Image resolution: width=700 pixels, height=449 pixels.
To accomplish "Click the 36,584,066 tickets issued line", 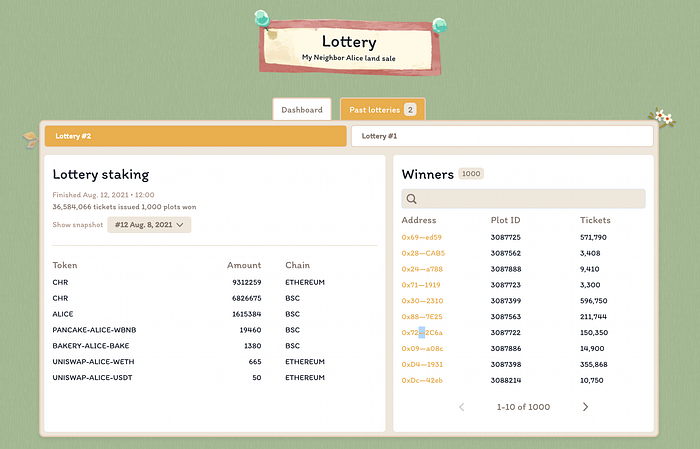I will tap(124, 207).
